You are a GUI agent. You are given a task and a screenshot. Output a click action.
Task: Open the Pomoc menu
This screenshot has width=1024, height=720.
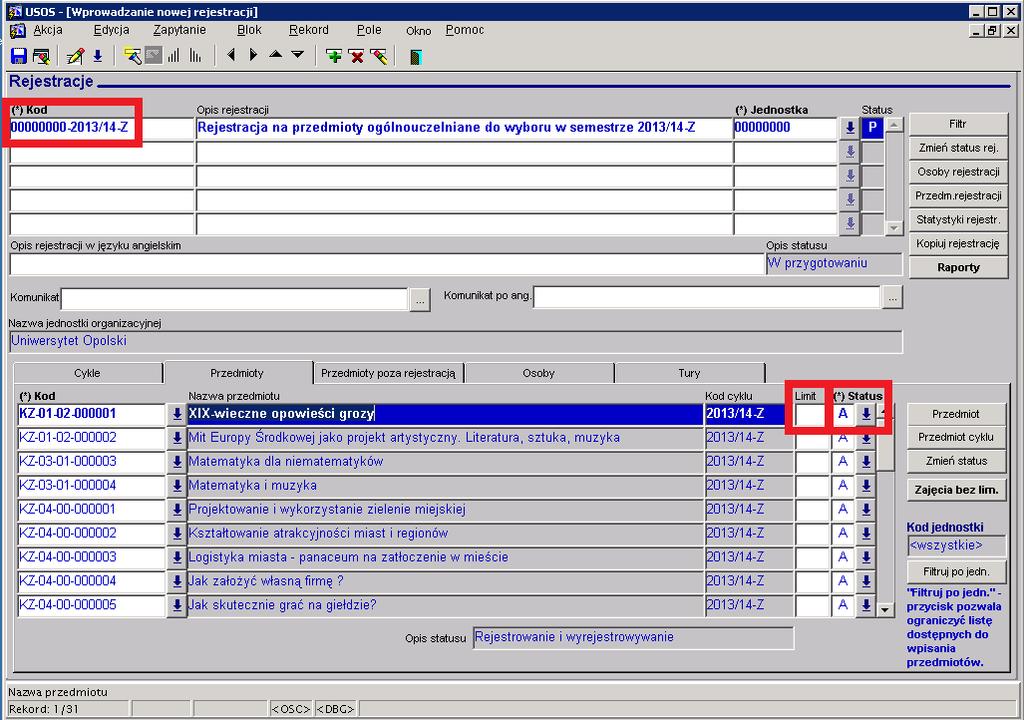click(x=464, y=30)
